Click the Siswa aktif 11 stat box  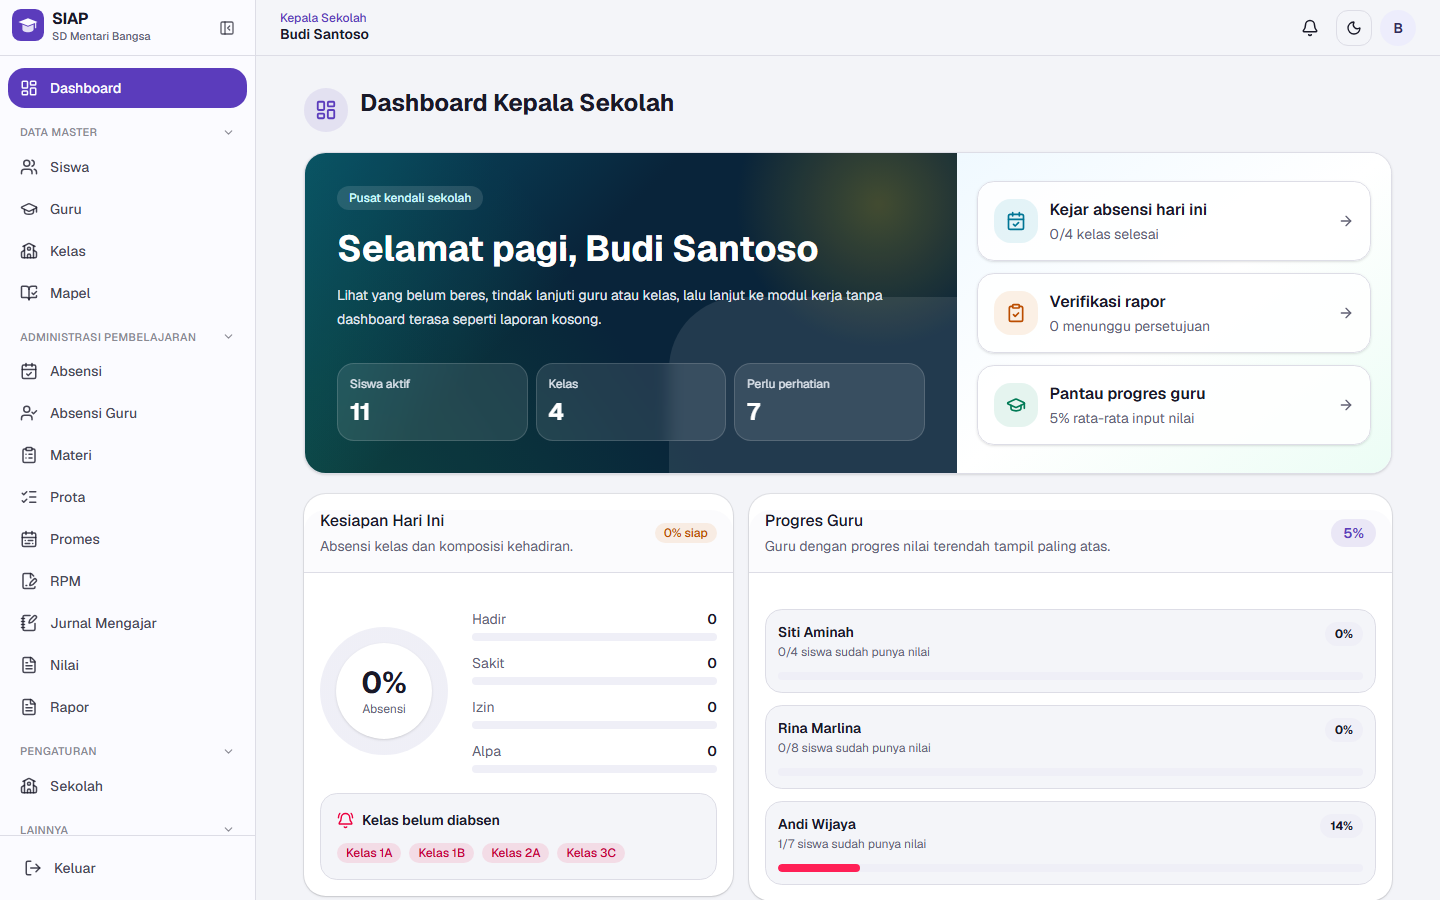coord(432,402)
